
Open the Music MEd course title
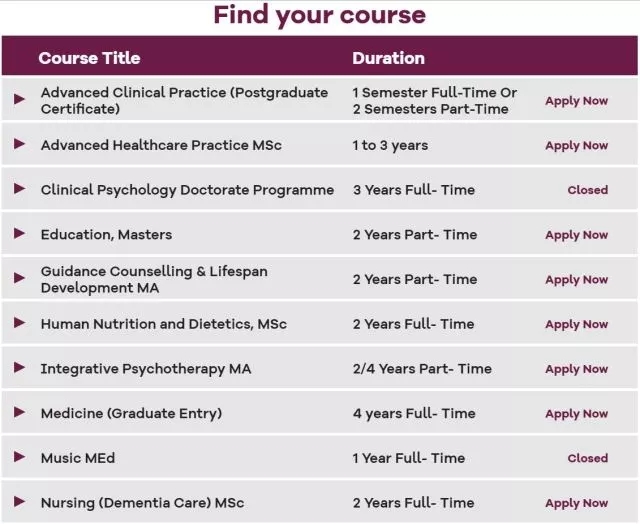click(x=78, y=458)
